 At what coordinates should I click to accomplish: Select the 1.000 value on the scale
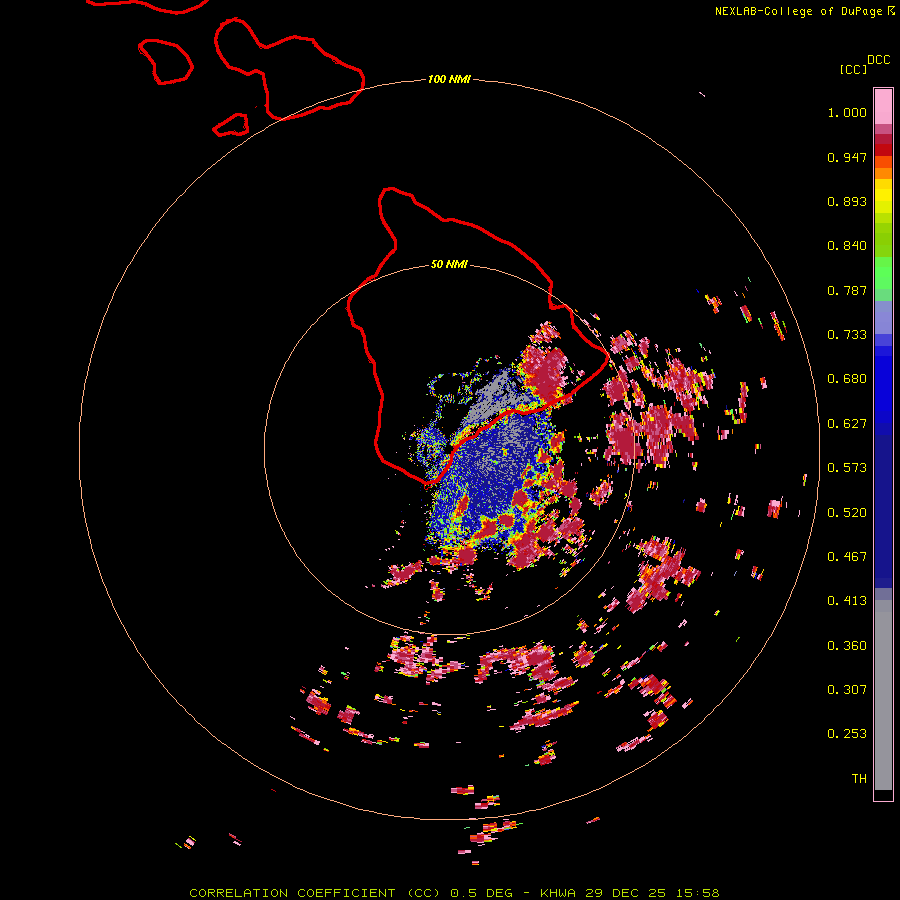[847, 112]
